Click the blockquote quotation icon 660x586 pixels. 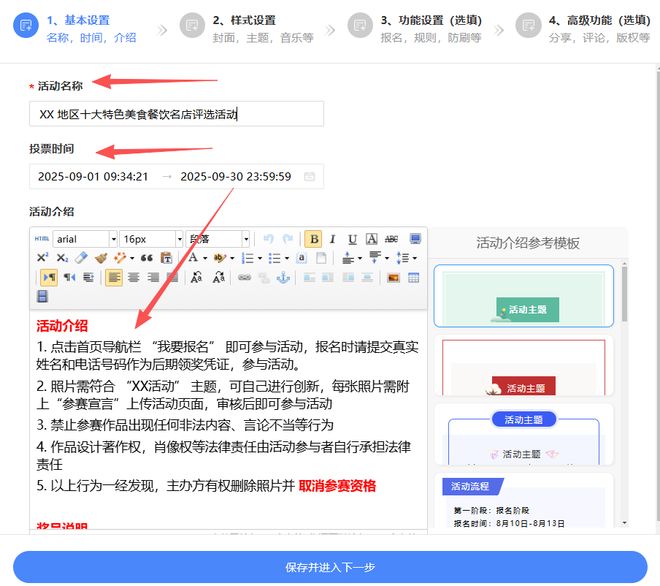146,258
